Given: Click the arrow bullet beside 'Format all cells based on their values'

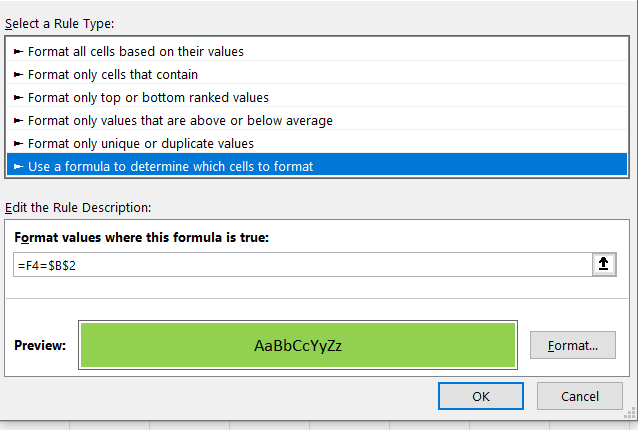Looking at the screenshot, I should (x=18, y=51).
